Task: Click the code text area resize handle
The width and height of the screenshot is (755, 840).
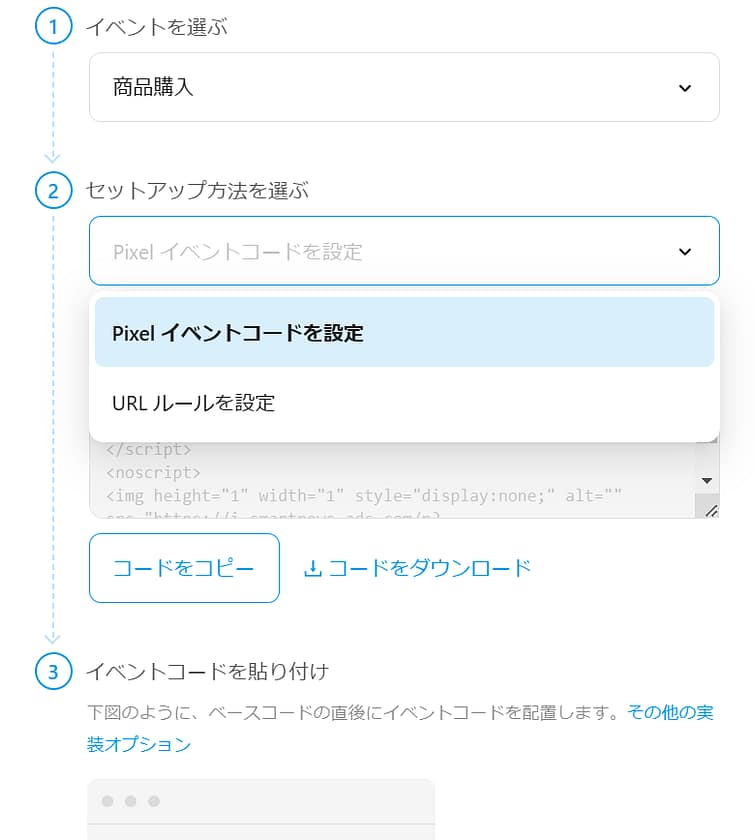Action: [x=711, y=511]
